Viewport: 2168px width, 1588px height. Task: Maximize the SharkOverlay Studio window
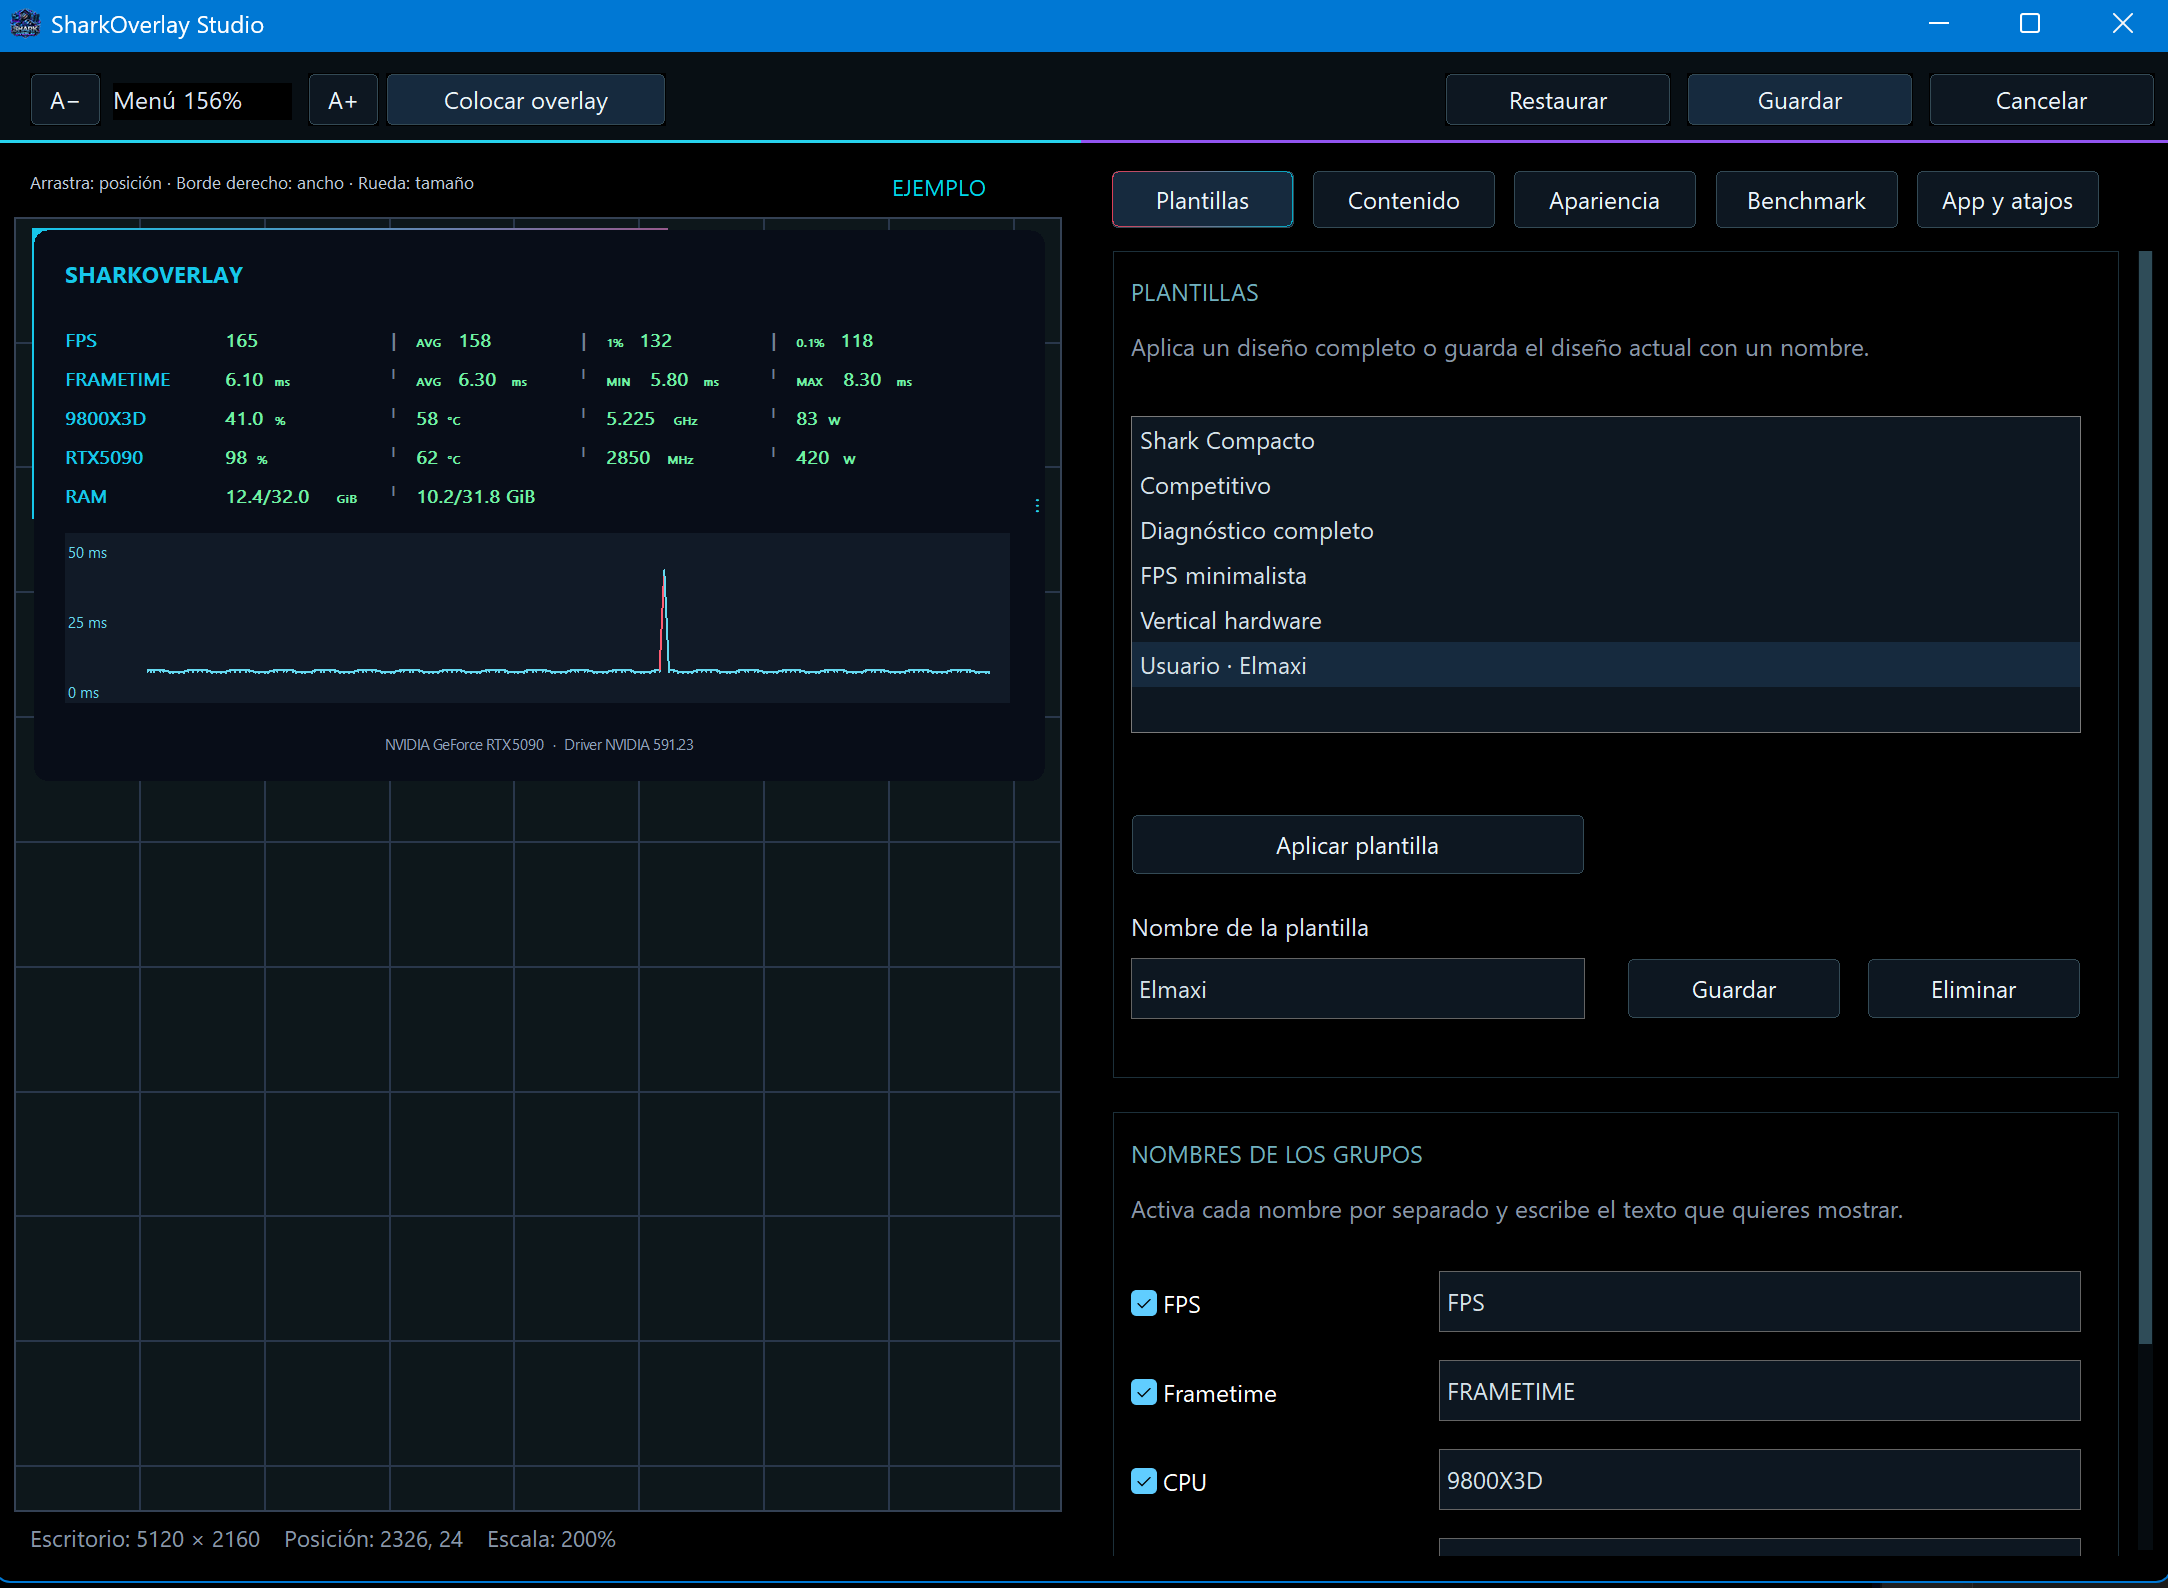coord(2030,24)
